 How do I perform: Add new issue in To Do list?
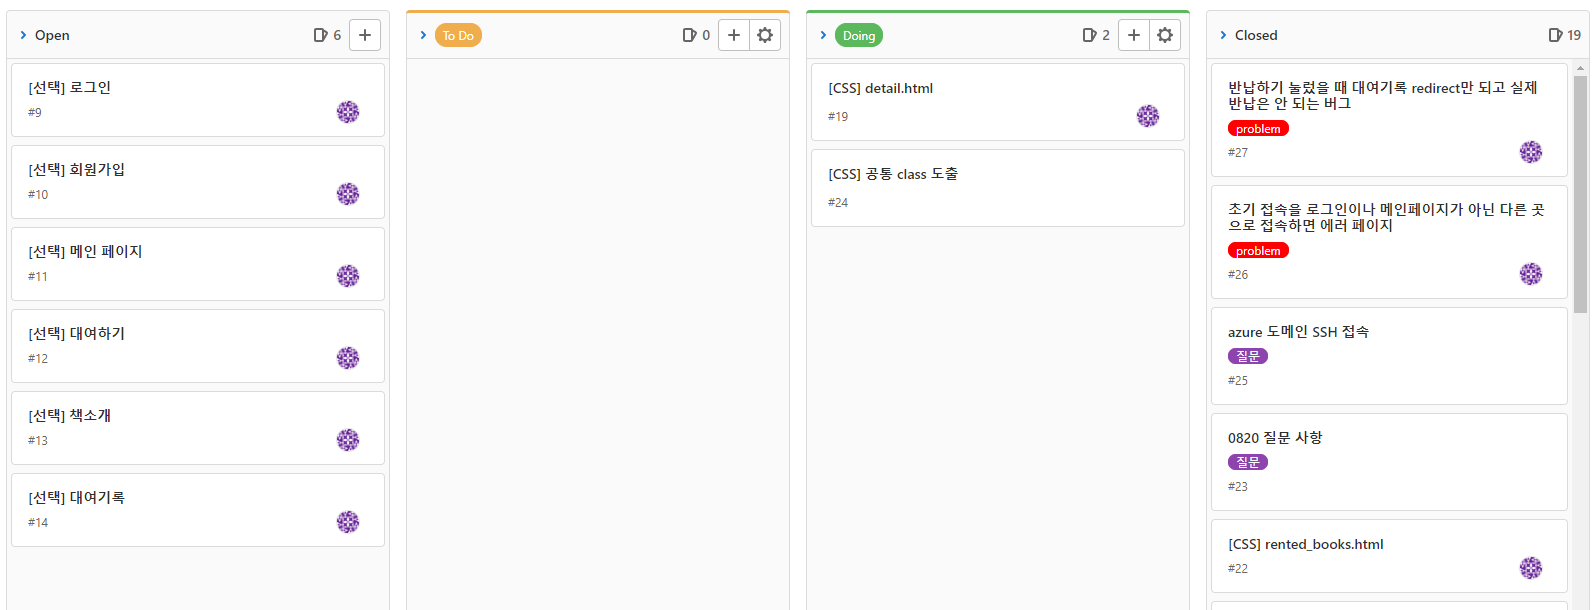(734, 35)
